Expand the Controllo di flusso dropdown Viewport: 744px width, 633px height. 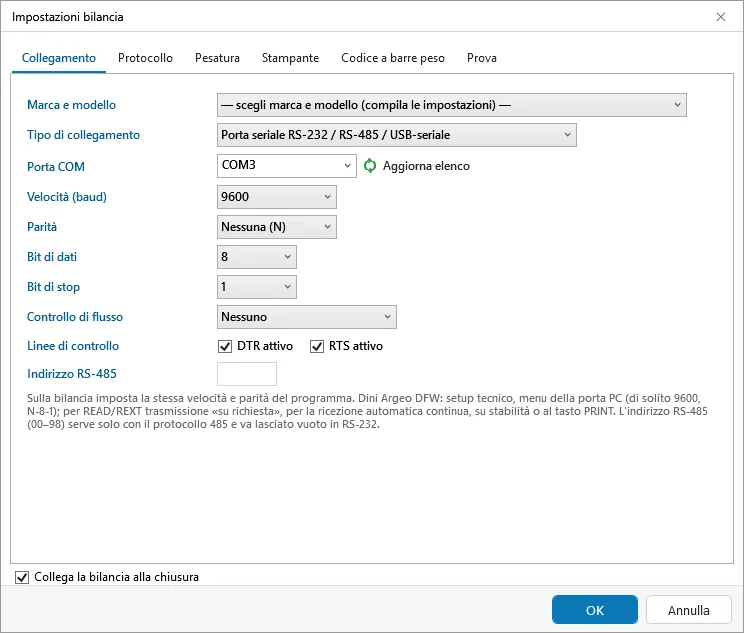tap(307, 317)
